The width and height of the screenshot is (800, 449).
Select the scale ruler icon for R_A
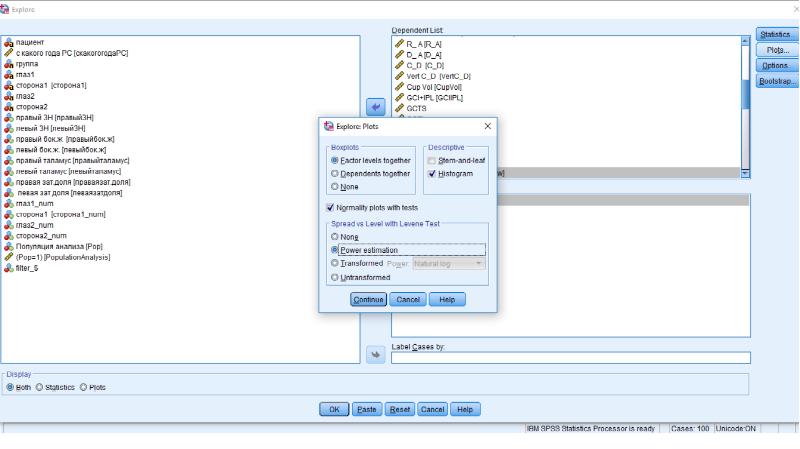click(x=399, y=44)
